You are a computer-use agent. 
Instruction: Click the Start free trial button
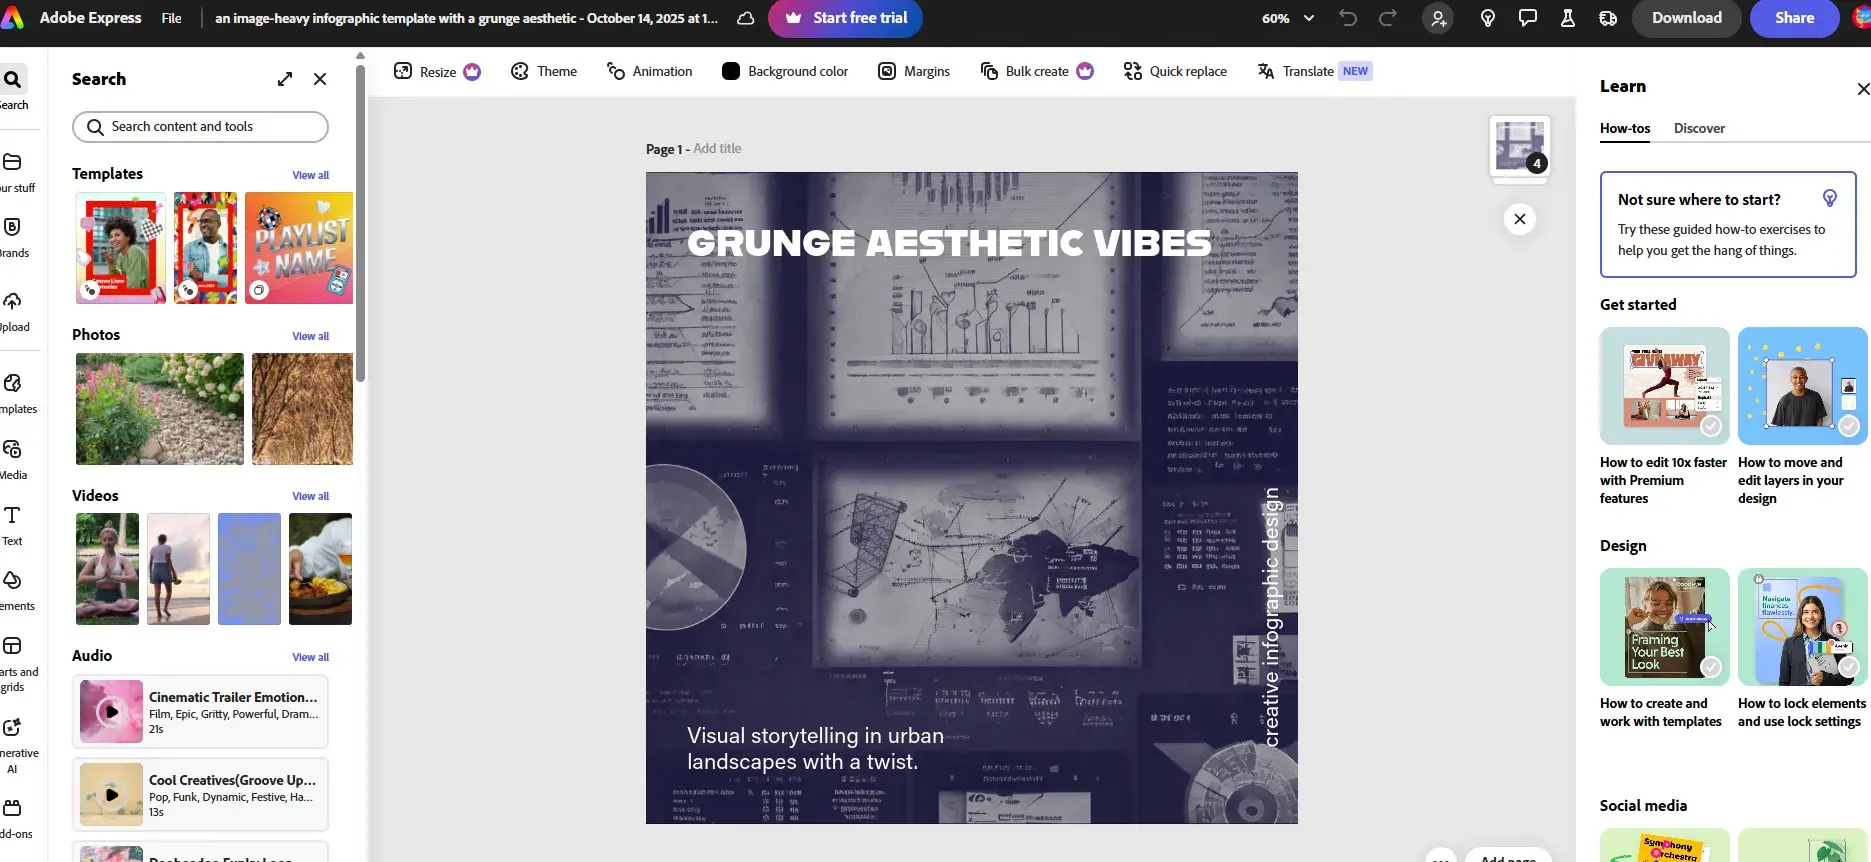(845, 18)
